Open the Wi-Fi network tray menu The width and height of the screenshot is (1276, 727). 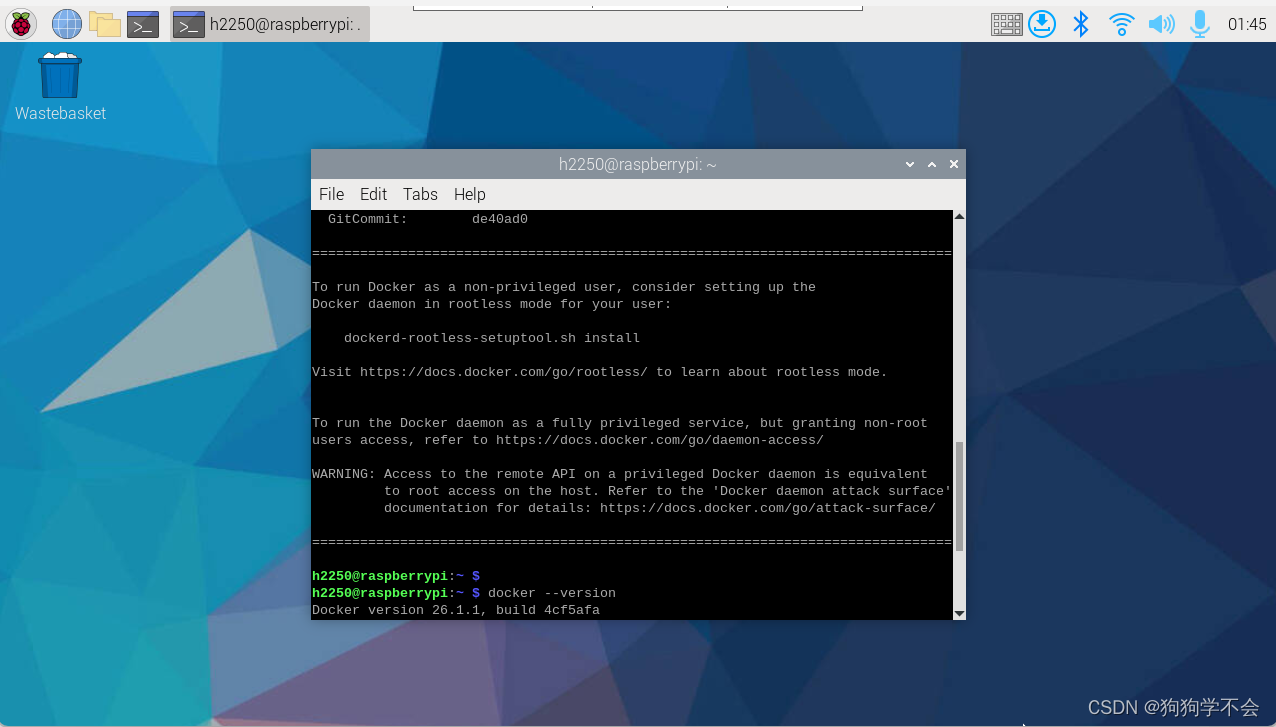(x=1122, y=24)
